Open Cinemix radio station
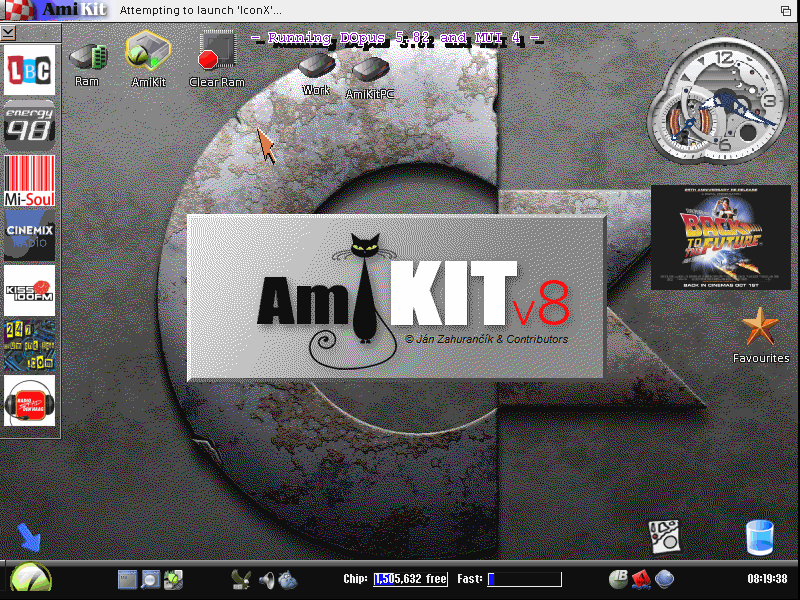 point(30,235)
